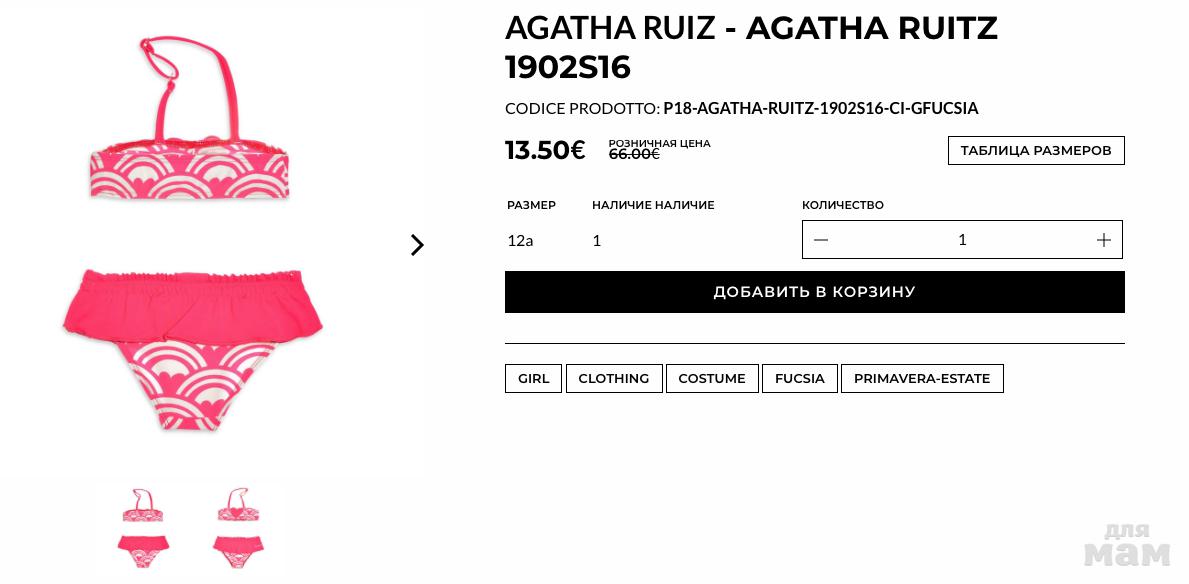Image resolution: width=1189 pixels, height=584 pixels.
Task: Click the product code P18-AGATHA-RUITZ text
Action: coord(820,108)
